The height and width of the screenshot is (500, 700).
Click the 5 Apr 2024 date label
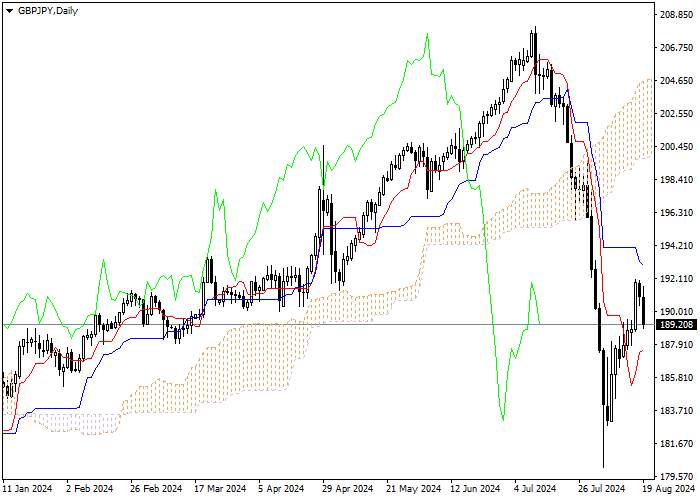(283, 488)
